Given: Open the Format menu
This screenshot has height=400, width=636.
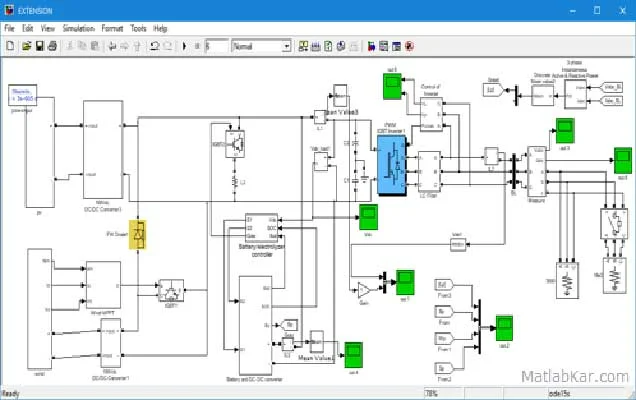Looking at the screenshot, I should [112, 28].
